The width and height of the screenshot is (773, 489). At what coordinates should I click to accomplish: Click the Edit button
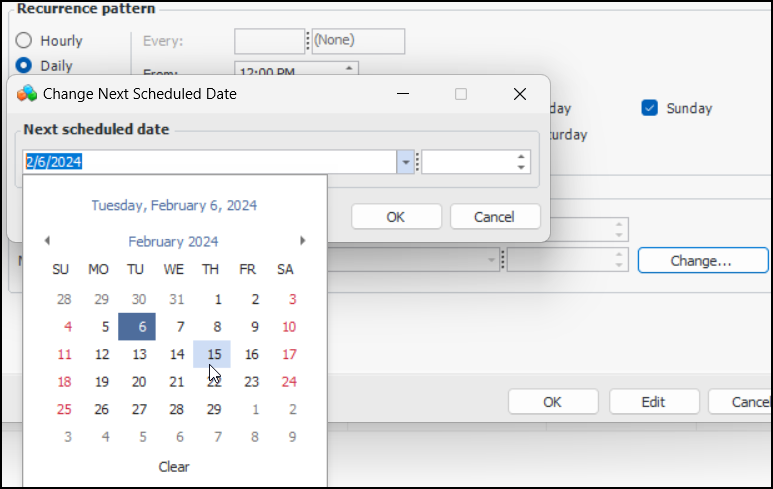pos(652,402)
